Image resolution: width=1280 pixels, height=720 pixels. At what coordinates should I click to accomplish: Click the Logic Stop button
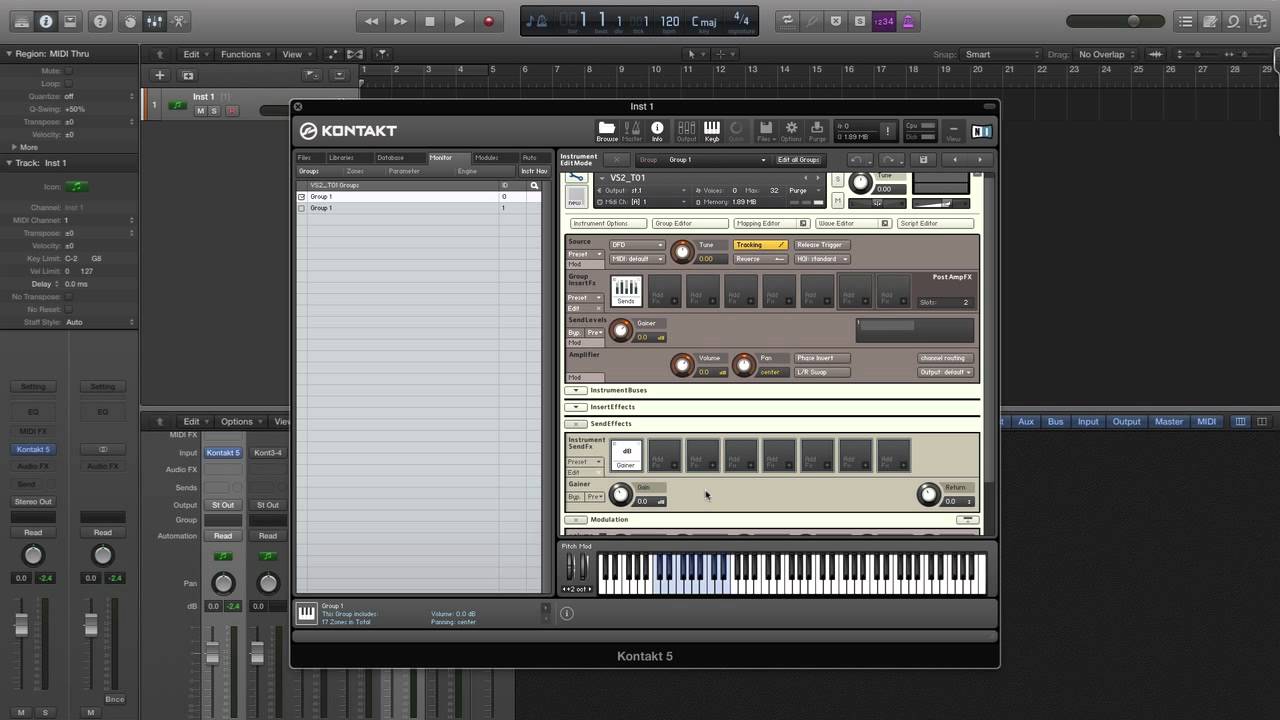[430, 21]
